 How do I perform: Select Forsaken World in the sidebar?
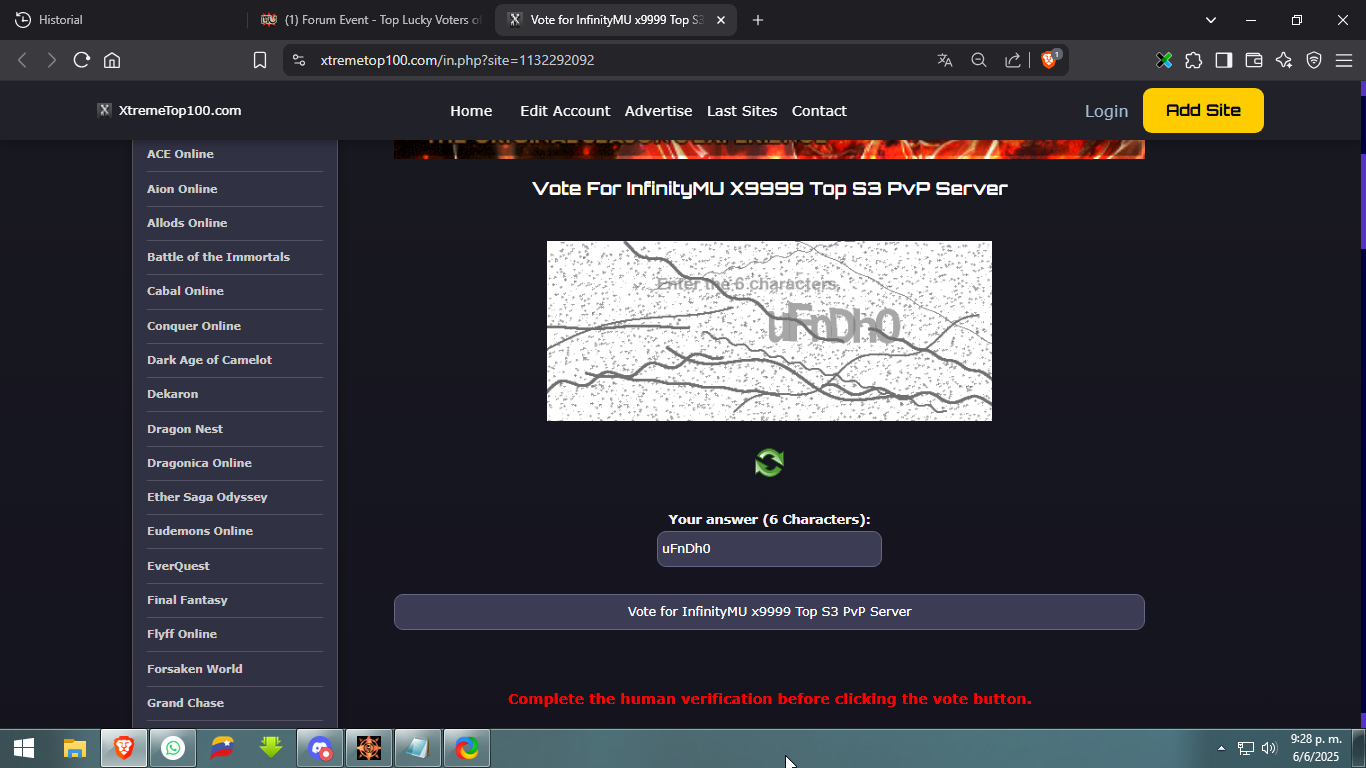point(195,669)
